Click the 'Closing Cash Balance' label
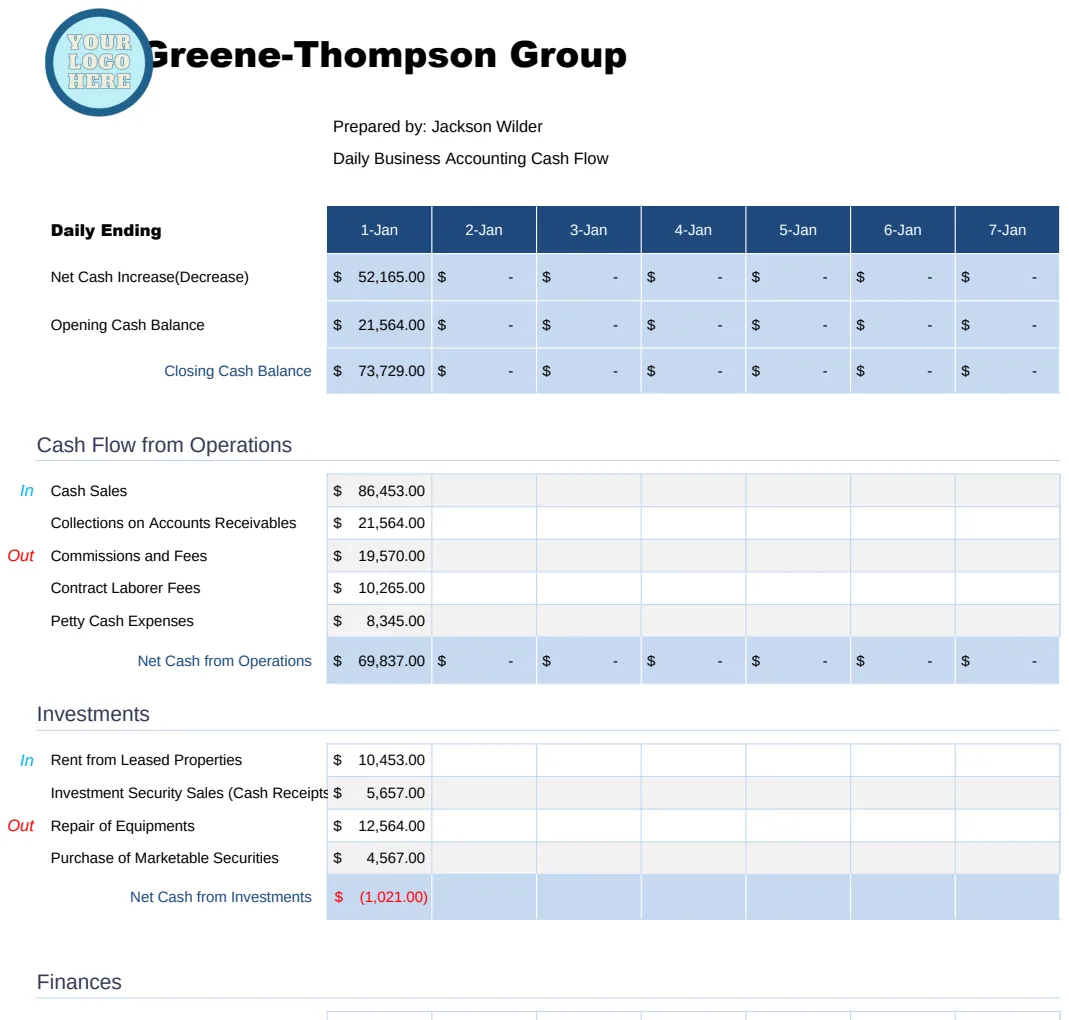The height and width of the screenshot is (1020, 1069). (237, 371)
